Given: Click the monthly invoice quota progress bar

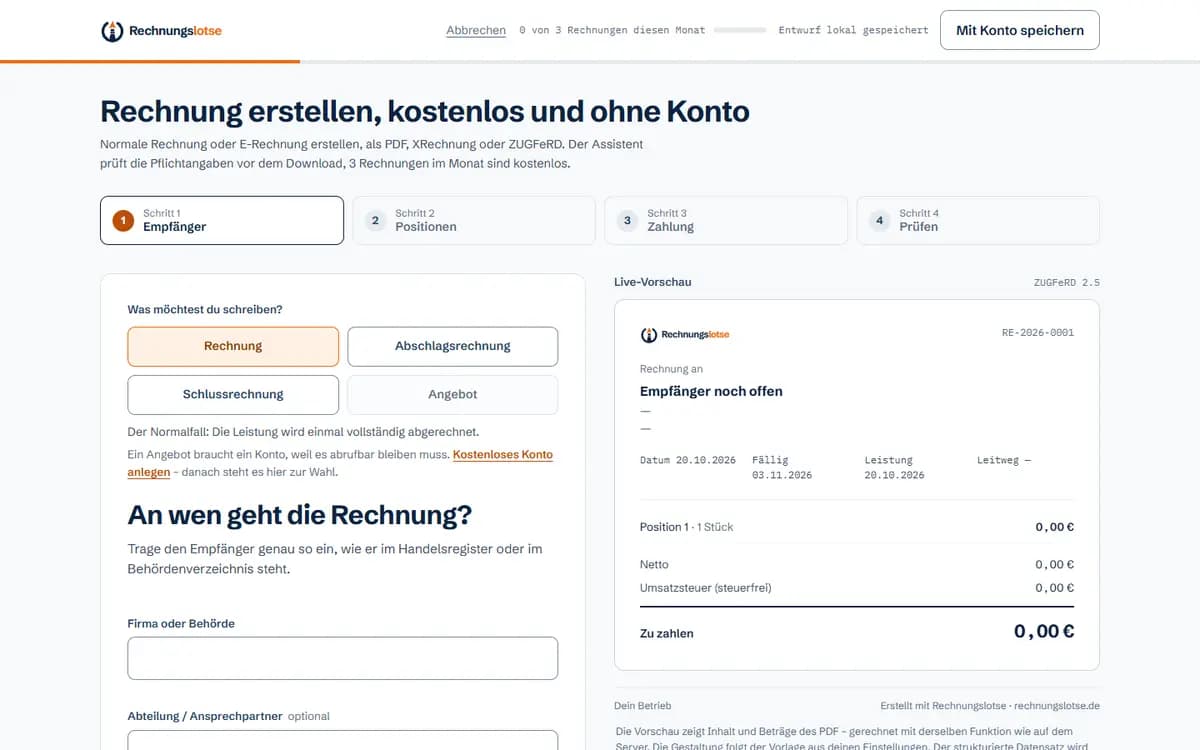Looking at the screenshot, I should click(740, 30).
